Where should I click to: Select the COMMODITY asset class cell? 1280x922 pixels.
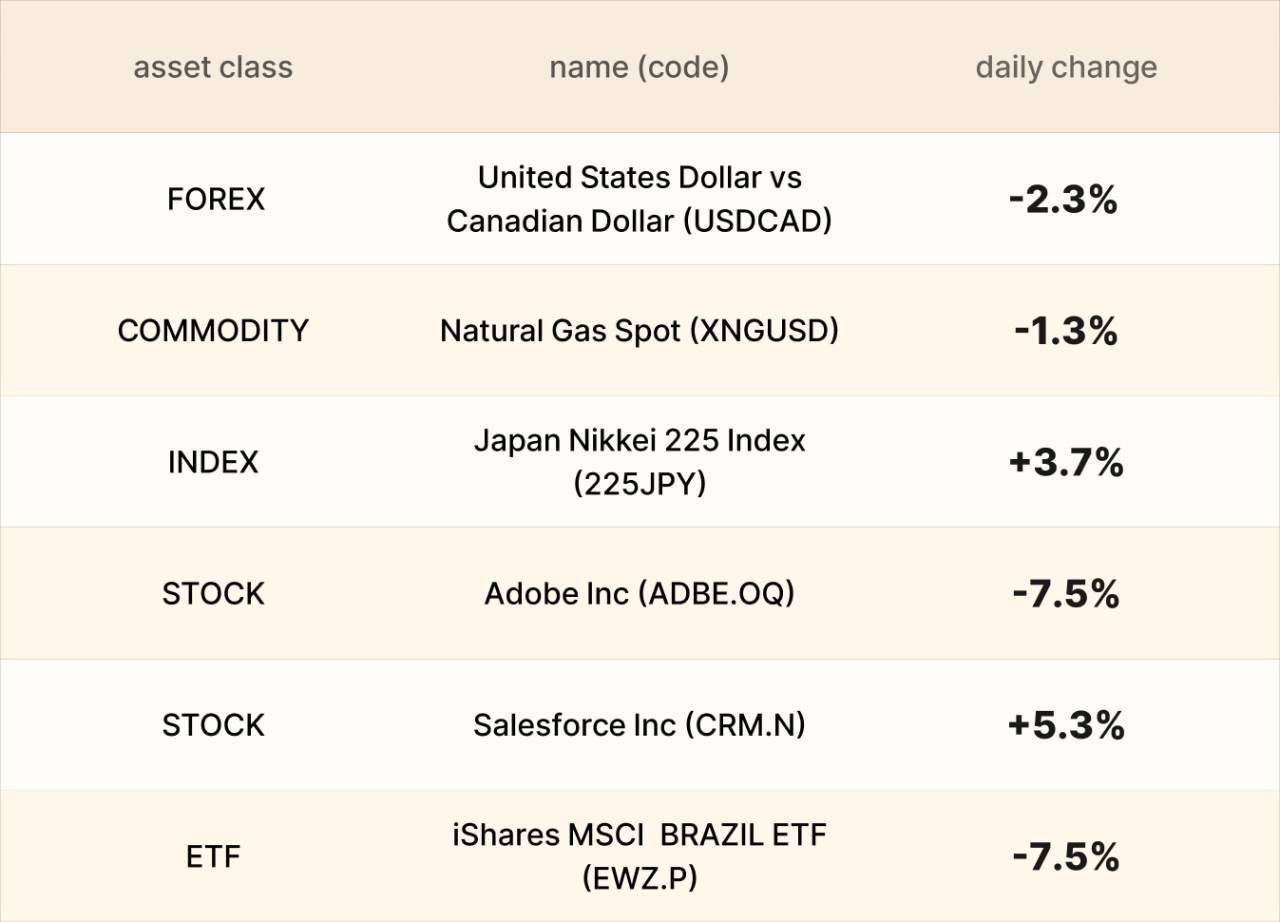coord(213,331)
